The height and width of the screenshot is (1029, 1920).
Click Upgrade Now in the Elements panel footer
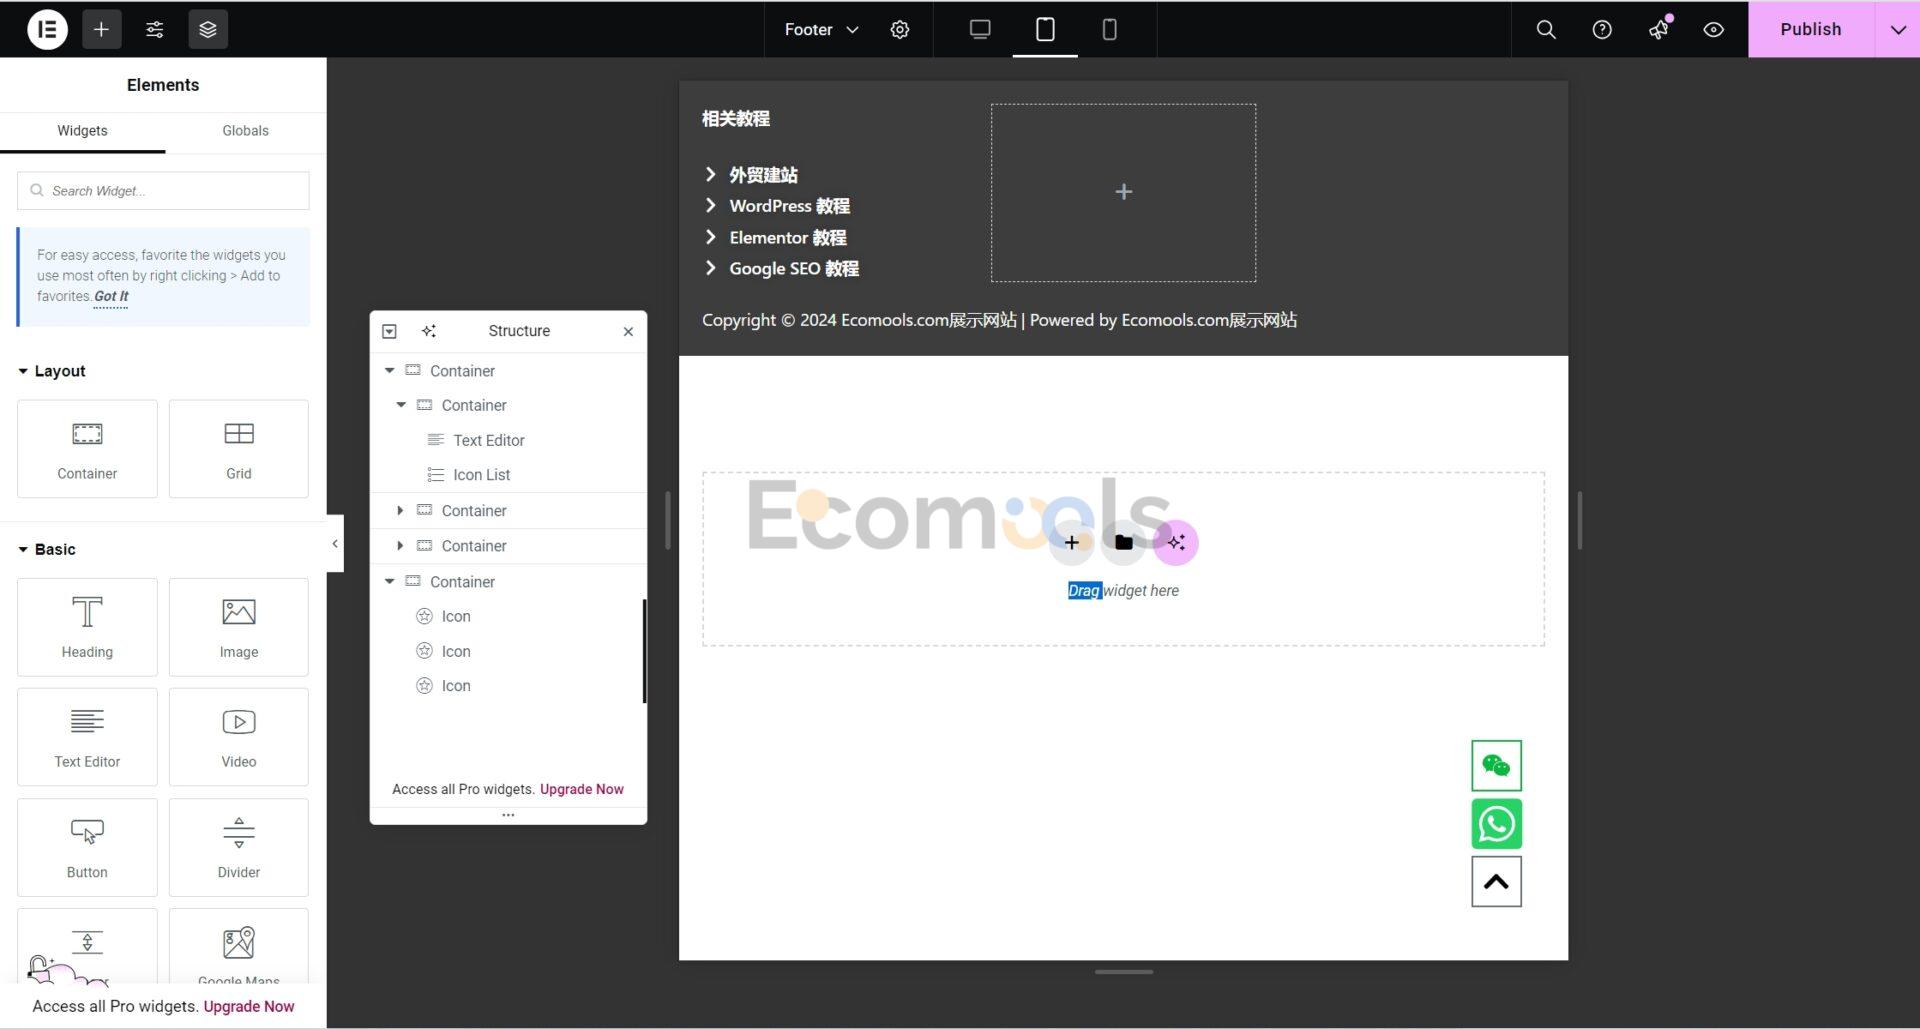[x=249, y=1006]
